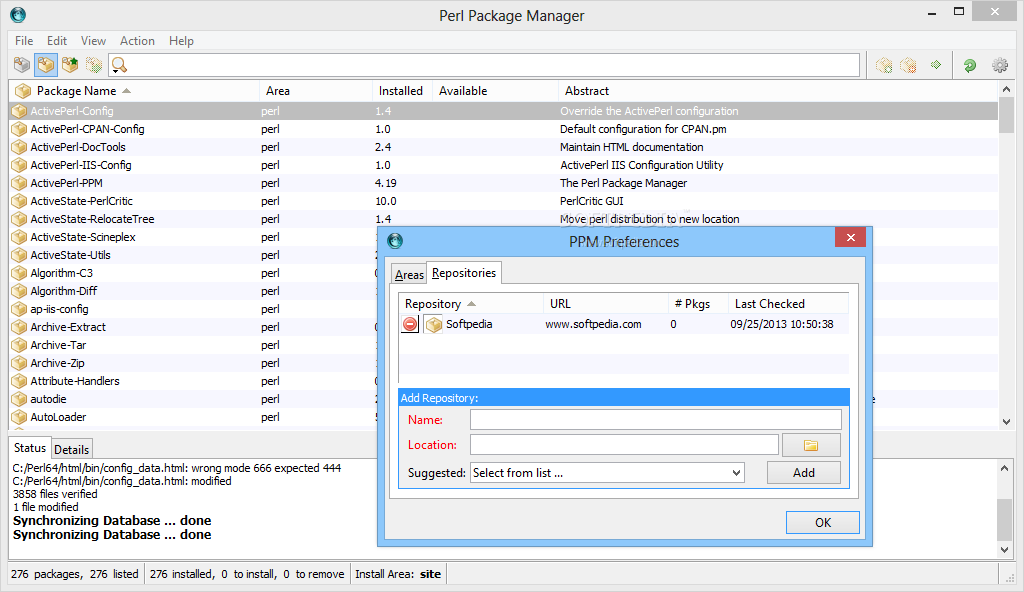Click package icon beside Algorithm-C3

20,273
